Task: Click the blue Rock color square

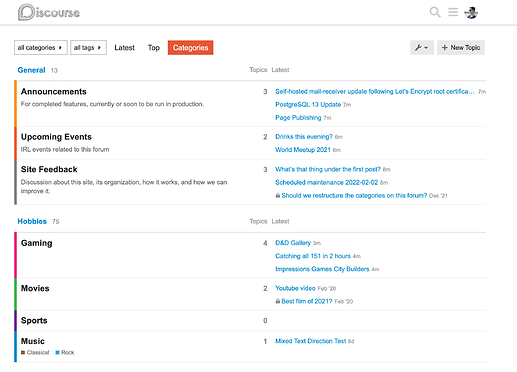Action: tap(57, 352)
